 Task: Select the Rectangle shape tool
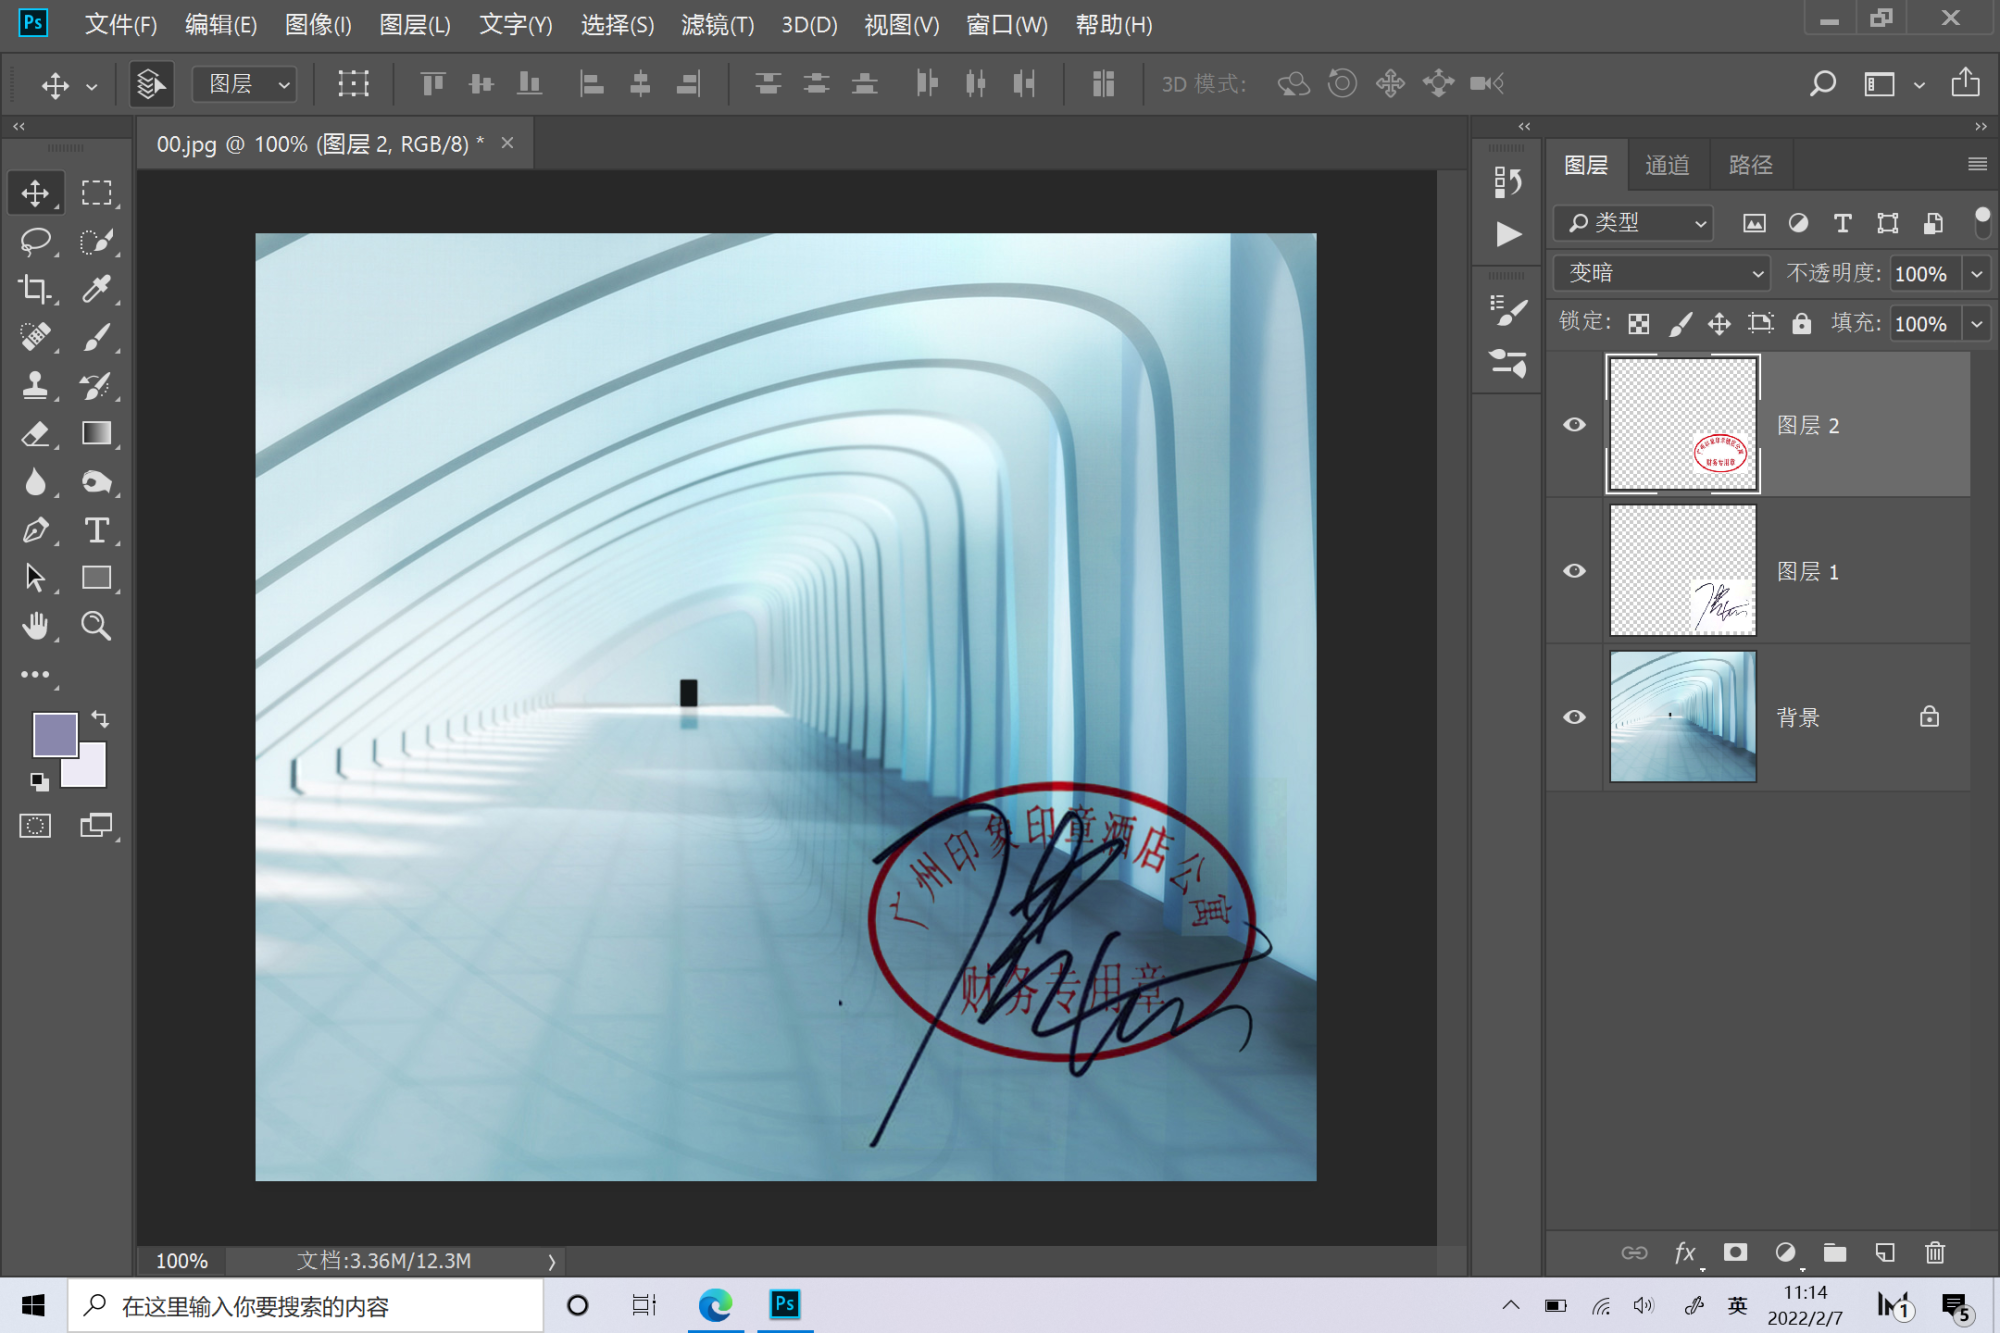click(x=96, y=578)
